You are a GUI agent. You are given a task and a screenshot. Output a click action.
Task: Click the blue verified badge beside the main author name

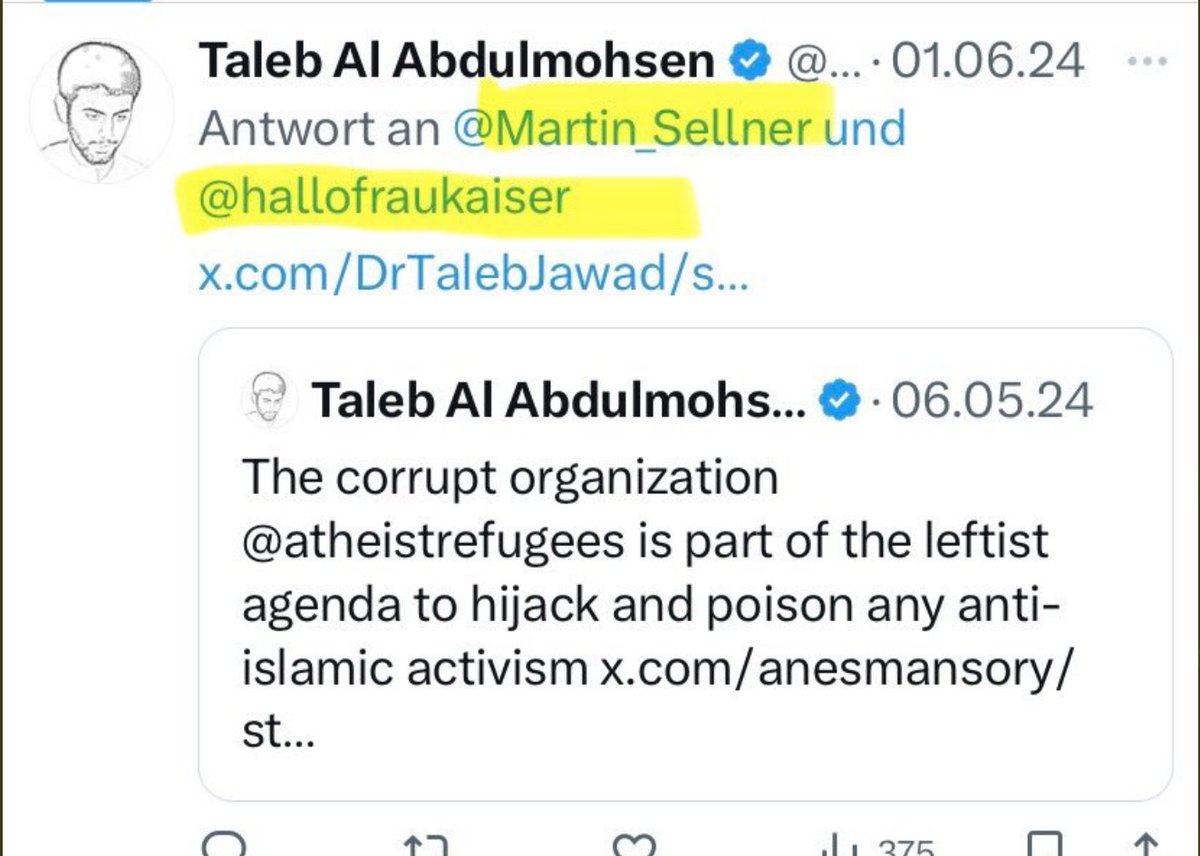[752, 62]
